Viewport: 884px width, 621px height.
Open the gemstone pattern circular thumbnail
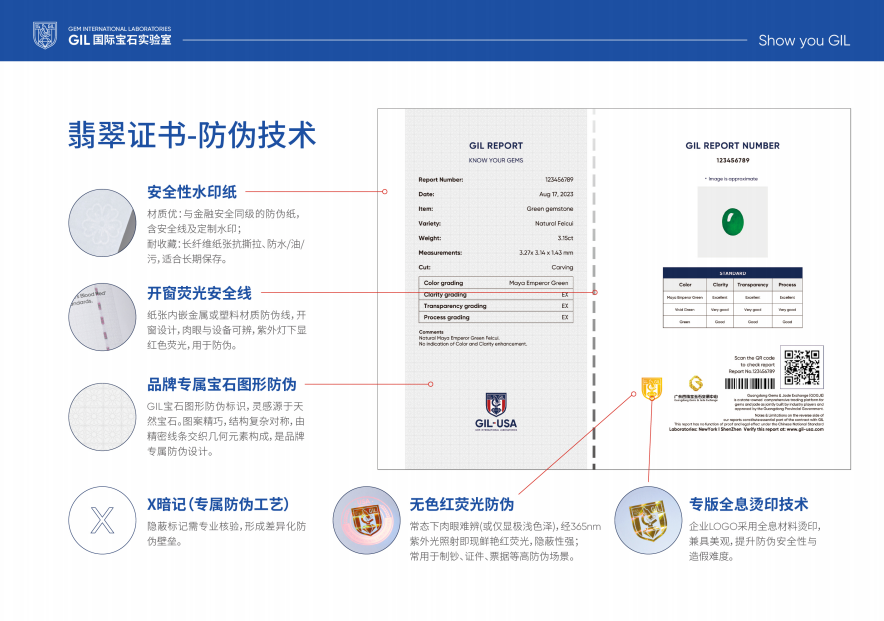102,416
